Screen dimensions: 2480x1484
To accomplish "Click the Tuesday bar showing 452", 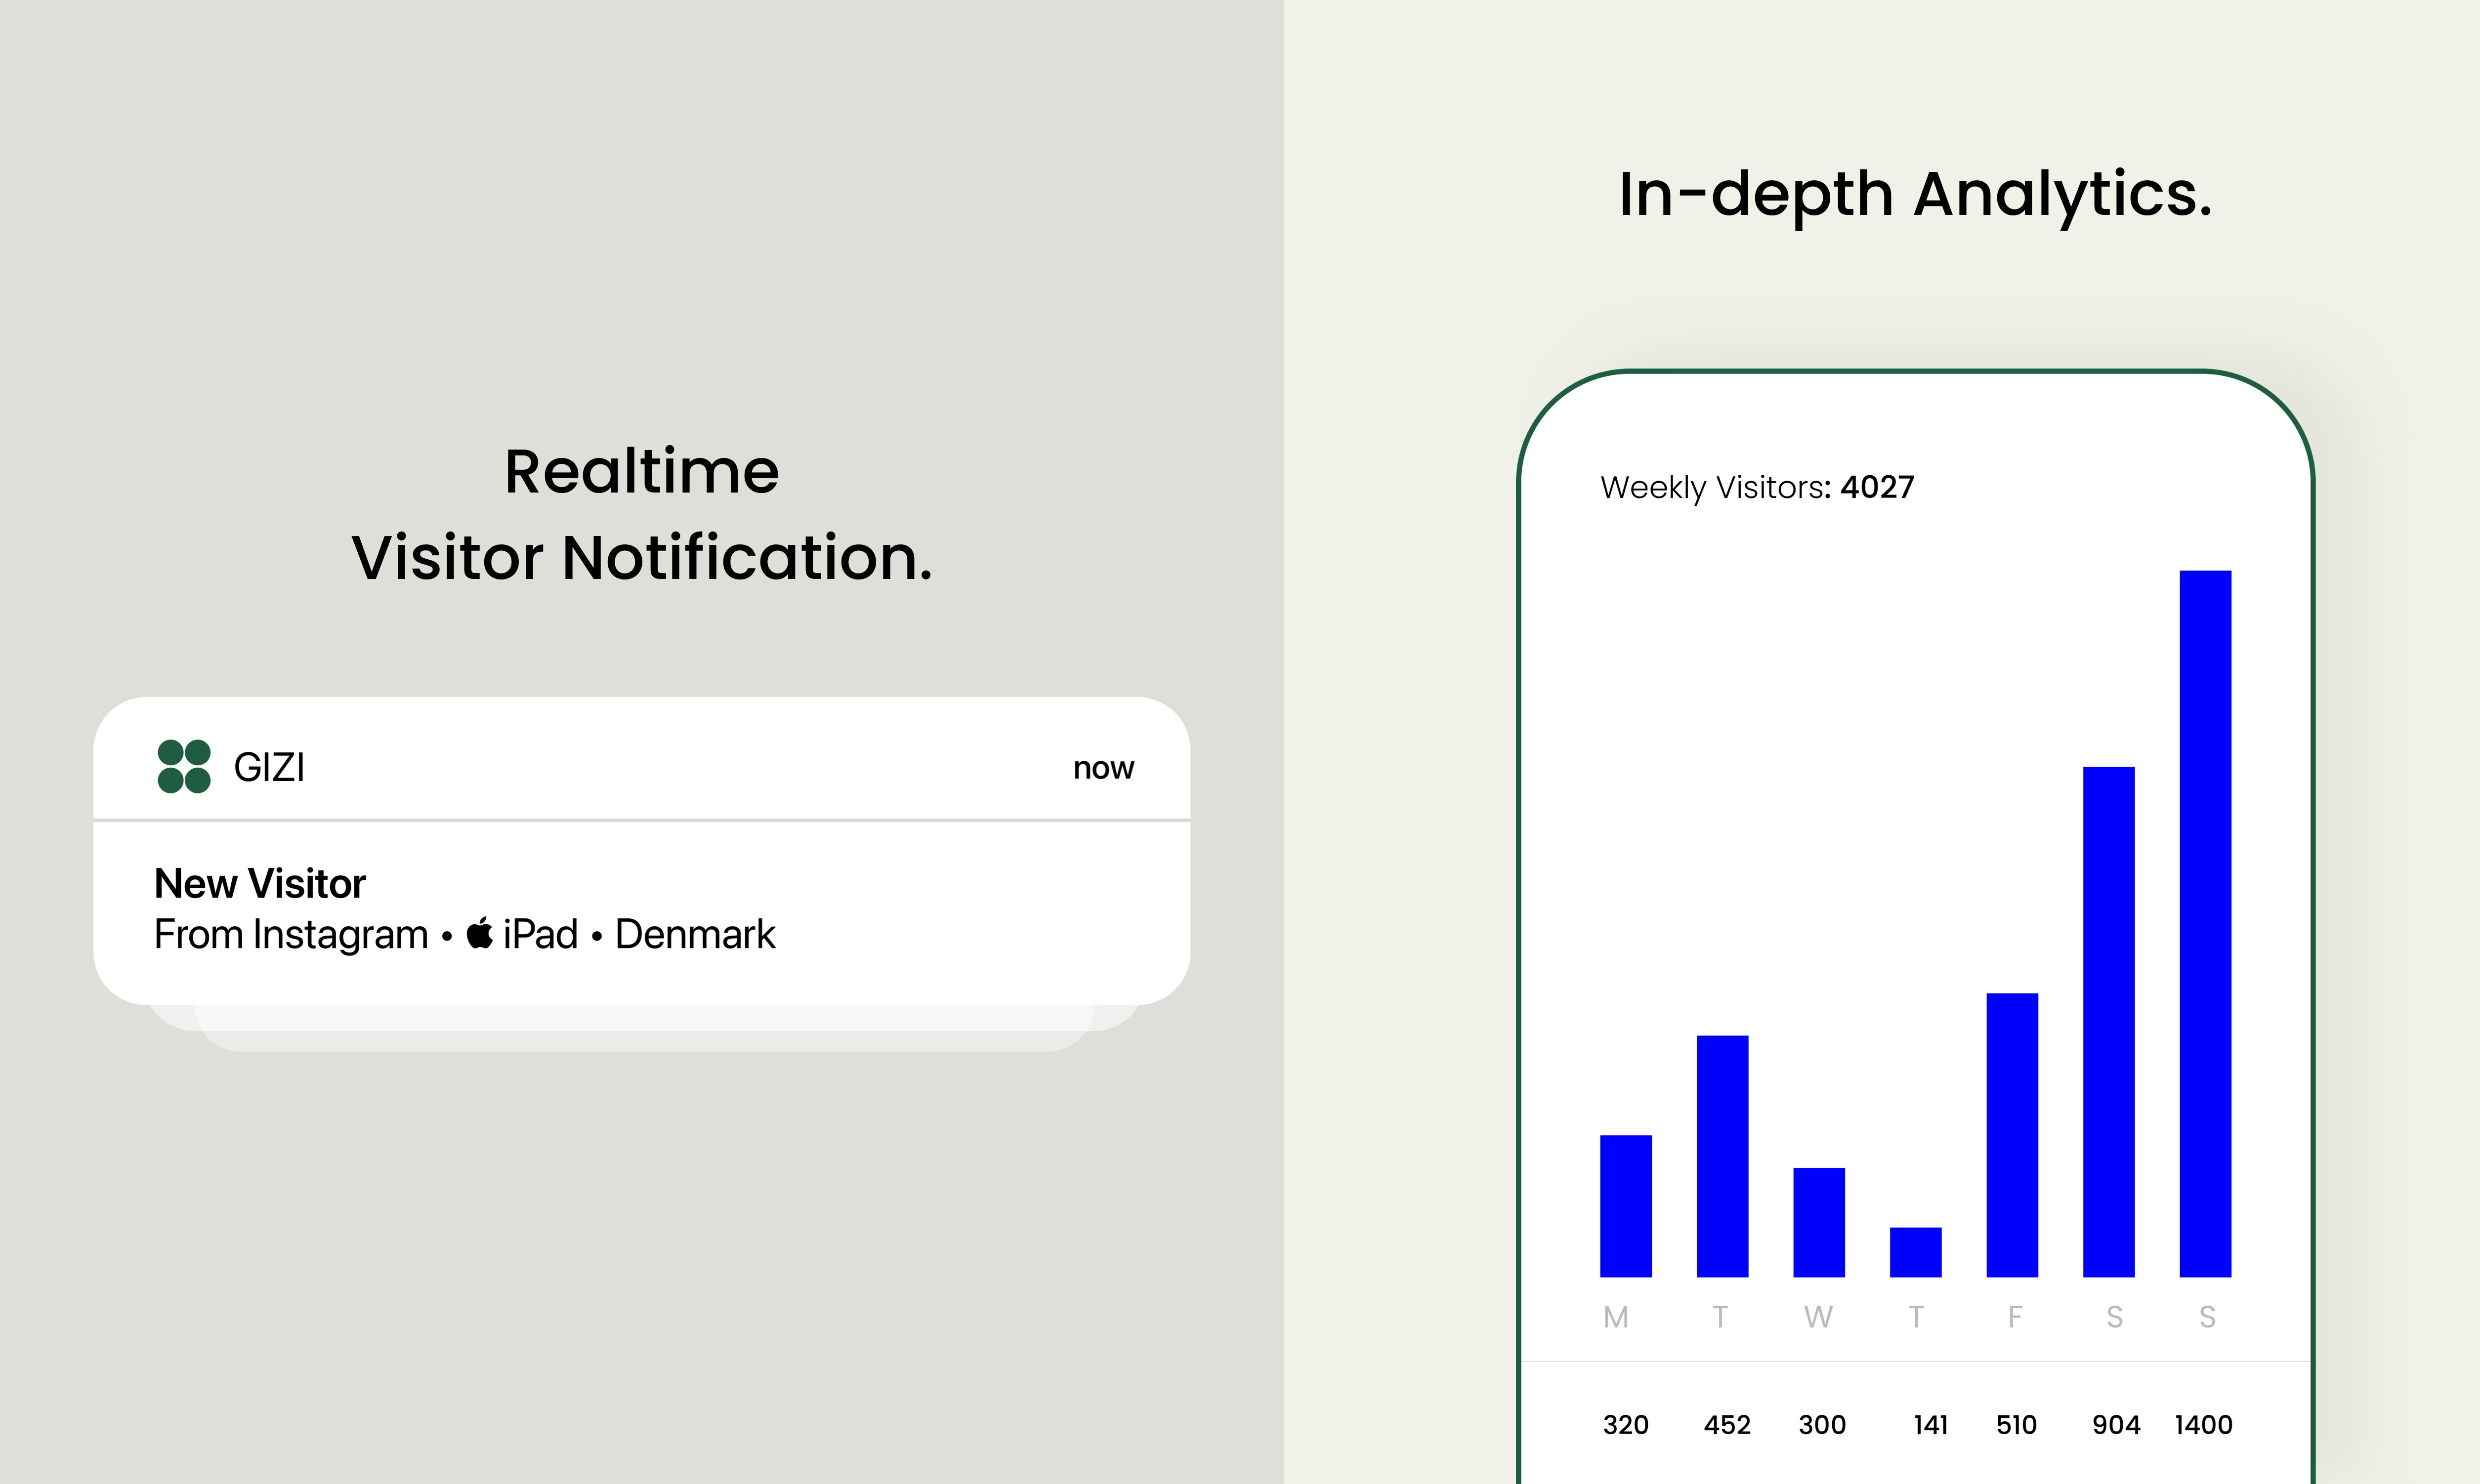I will (1722, 1155).
